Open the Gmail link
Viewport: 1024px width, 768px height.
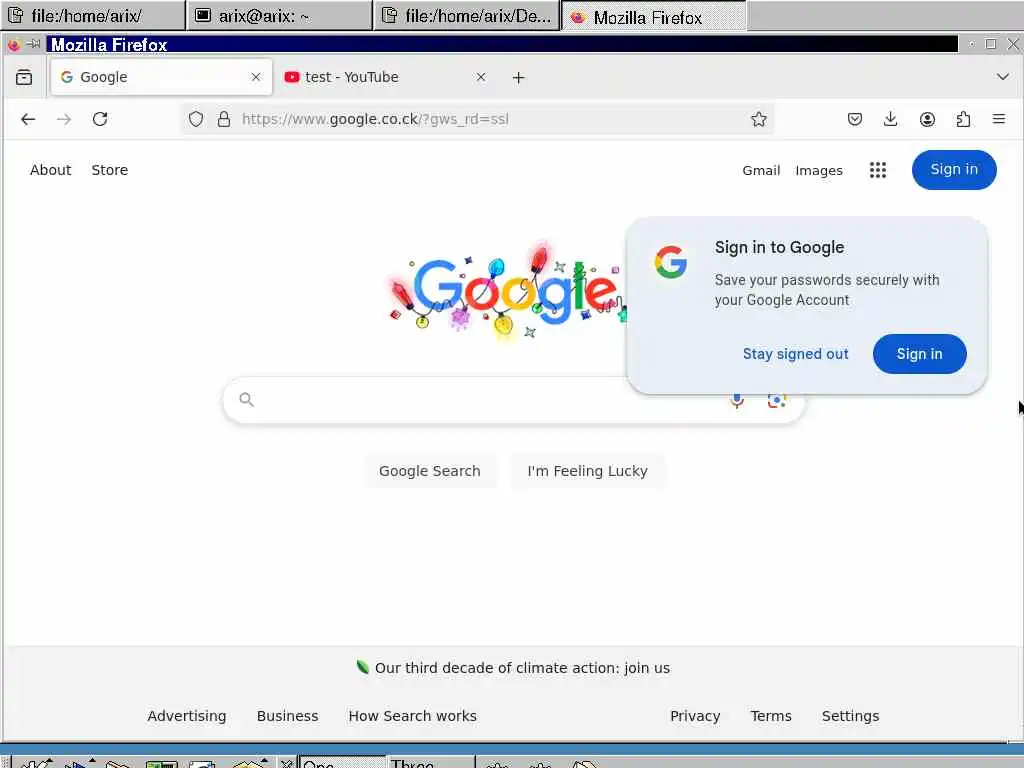click(x=761, y=170)
